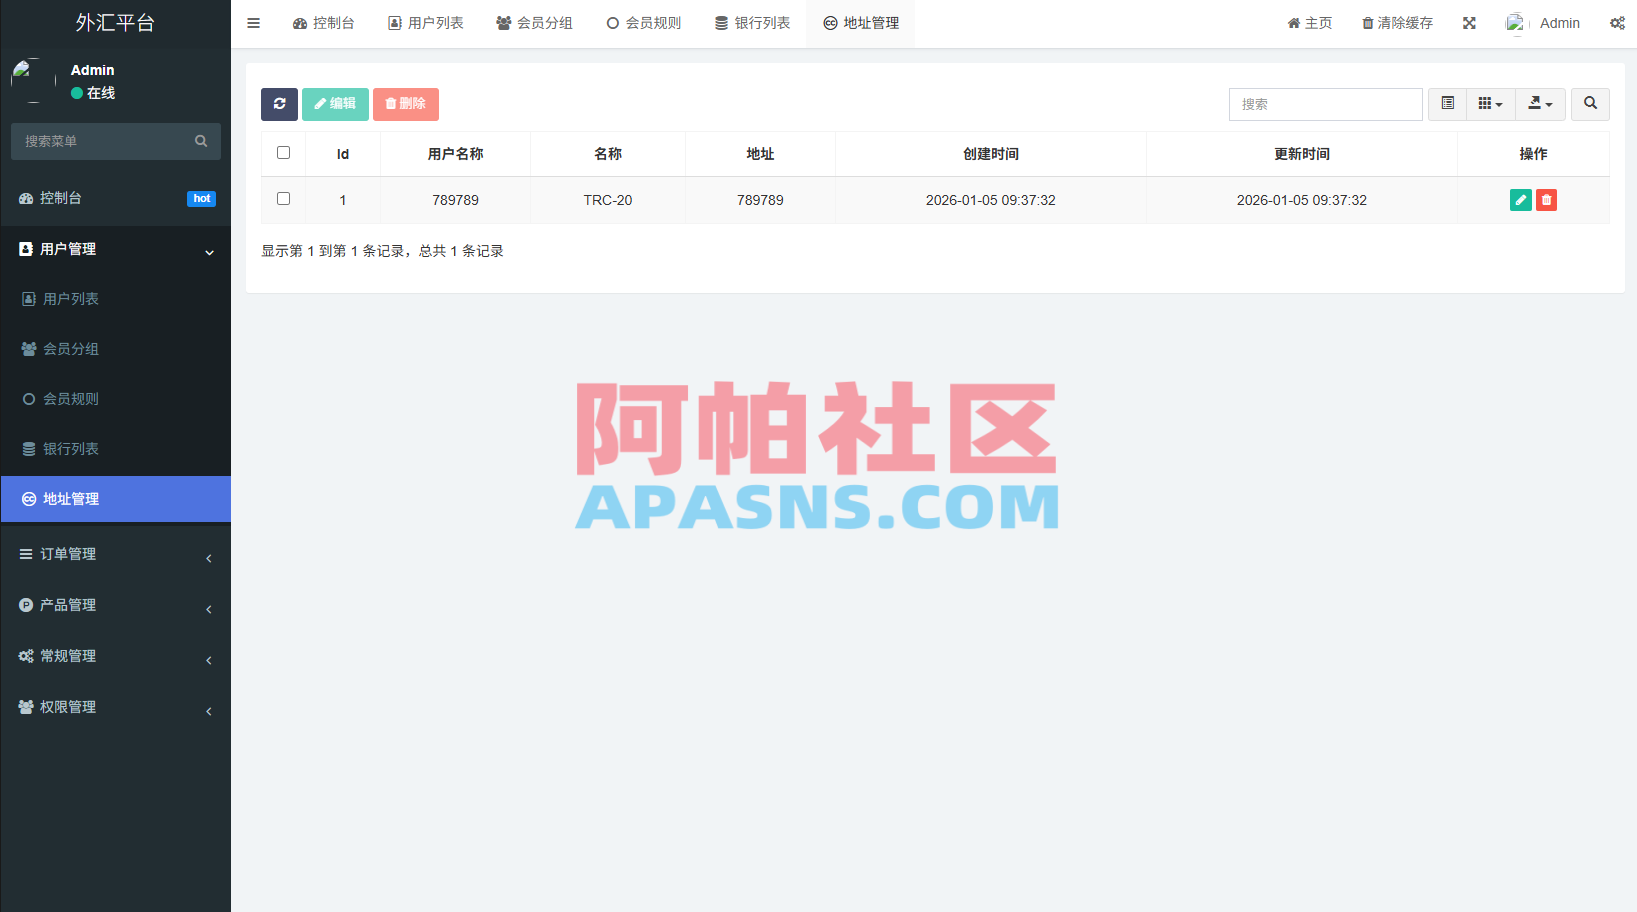
Task: Open 银行列表 in the sidebar
Action: [116, 449]
